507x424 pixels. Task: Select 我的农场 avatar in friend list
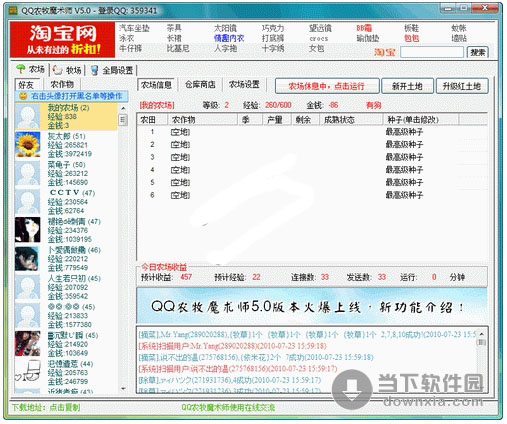[28, 116]
